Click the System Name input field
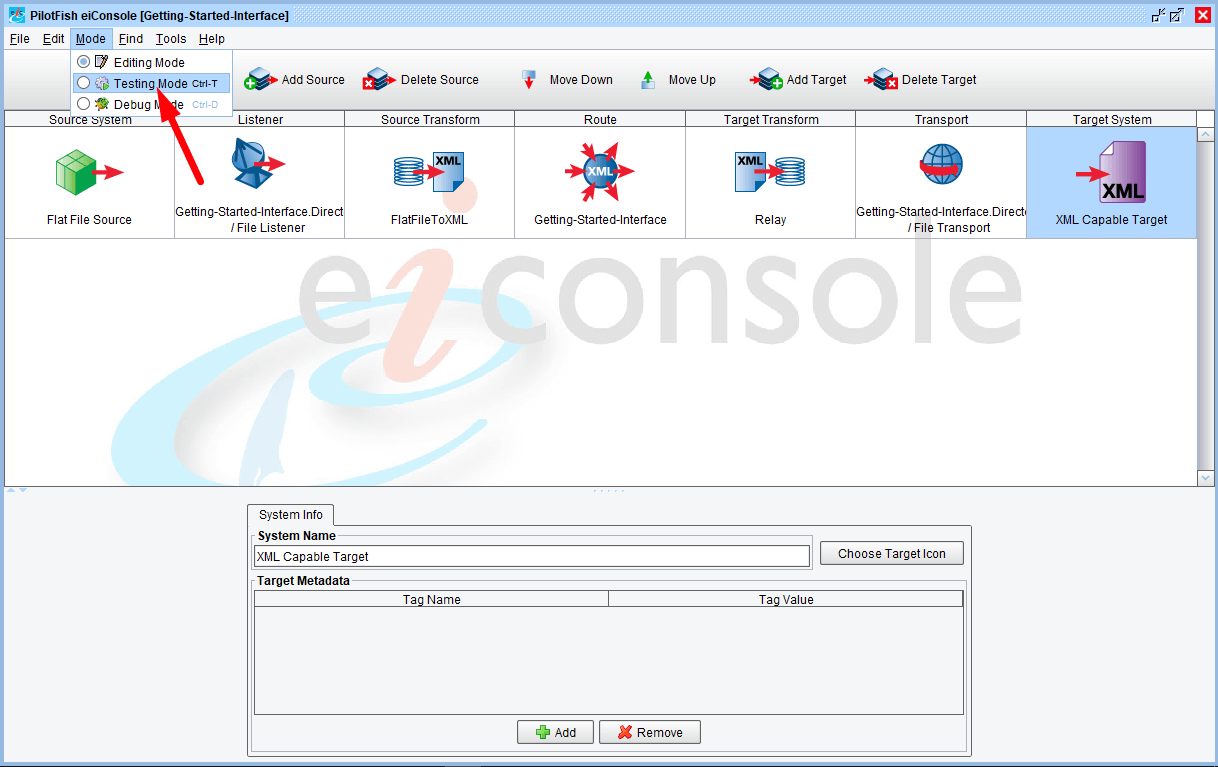 532,557
